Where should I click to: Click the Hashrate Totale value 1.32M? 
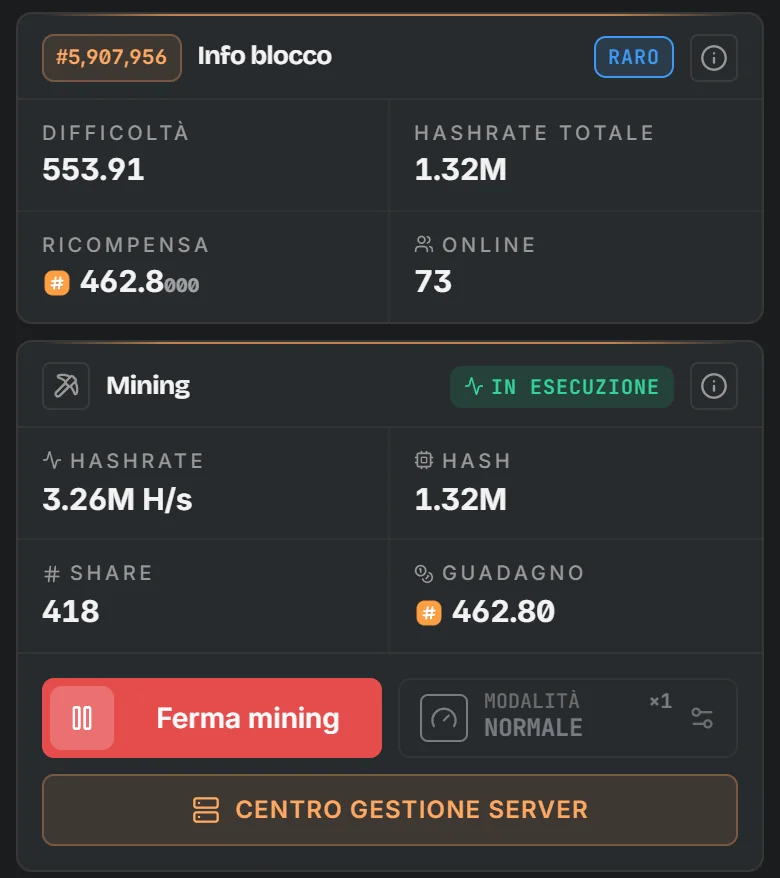[x=461, y=169]
